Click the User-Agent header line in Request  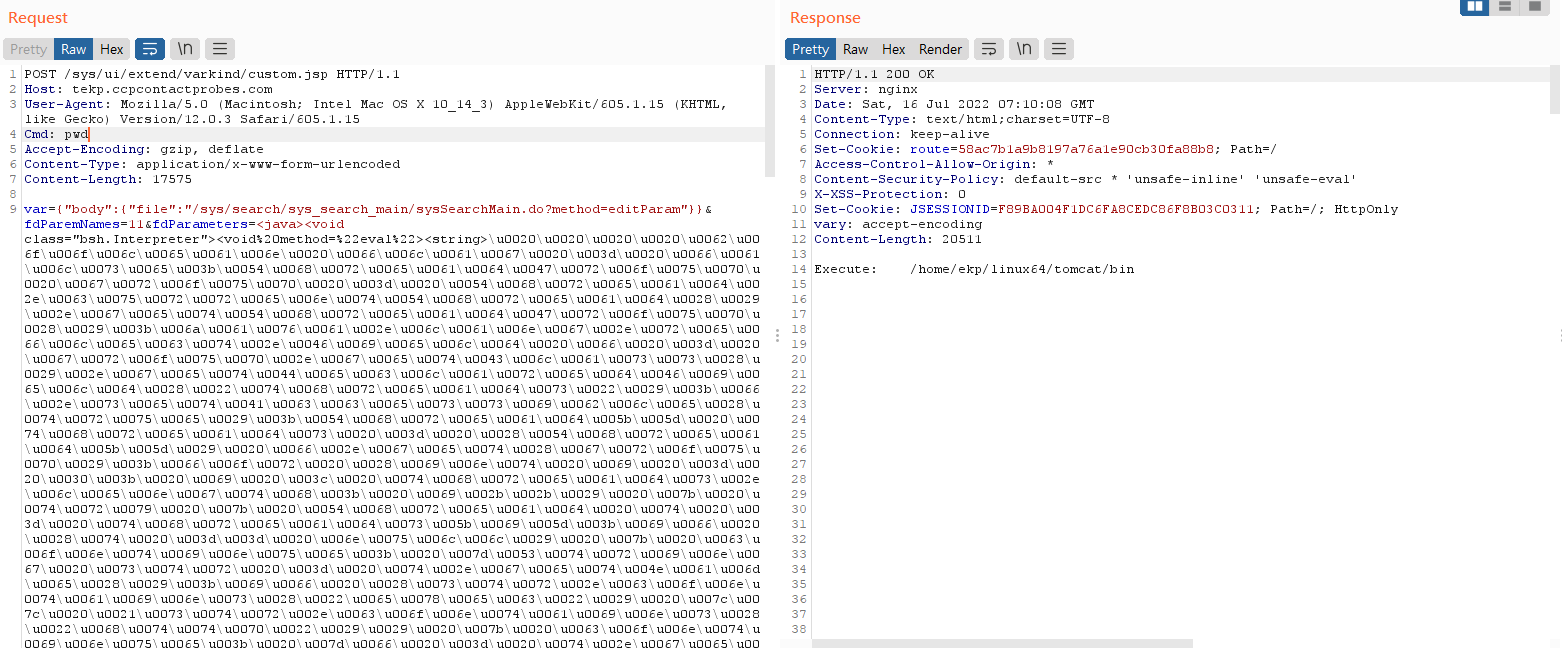pos(375,111)
